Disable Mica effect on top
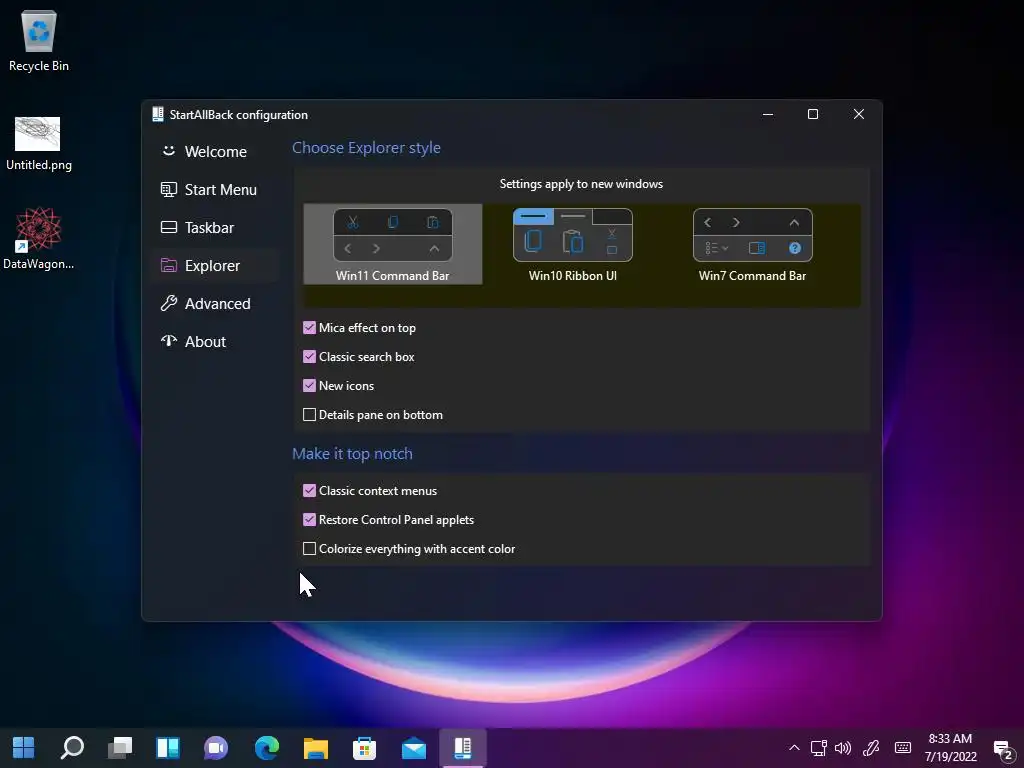 coord(310,328)
